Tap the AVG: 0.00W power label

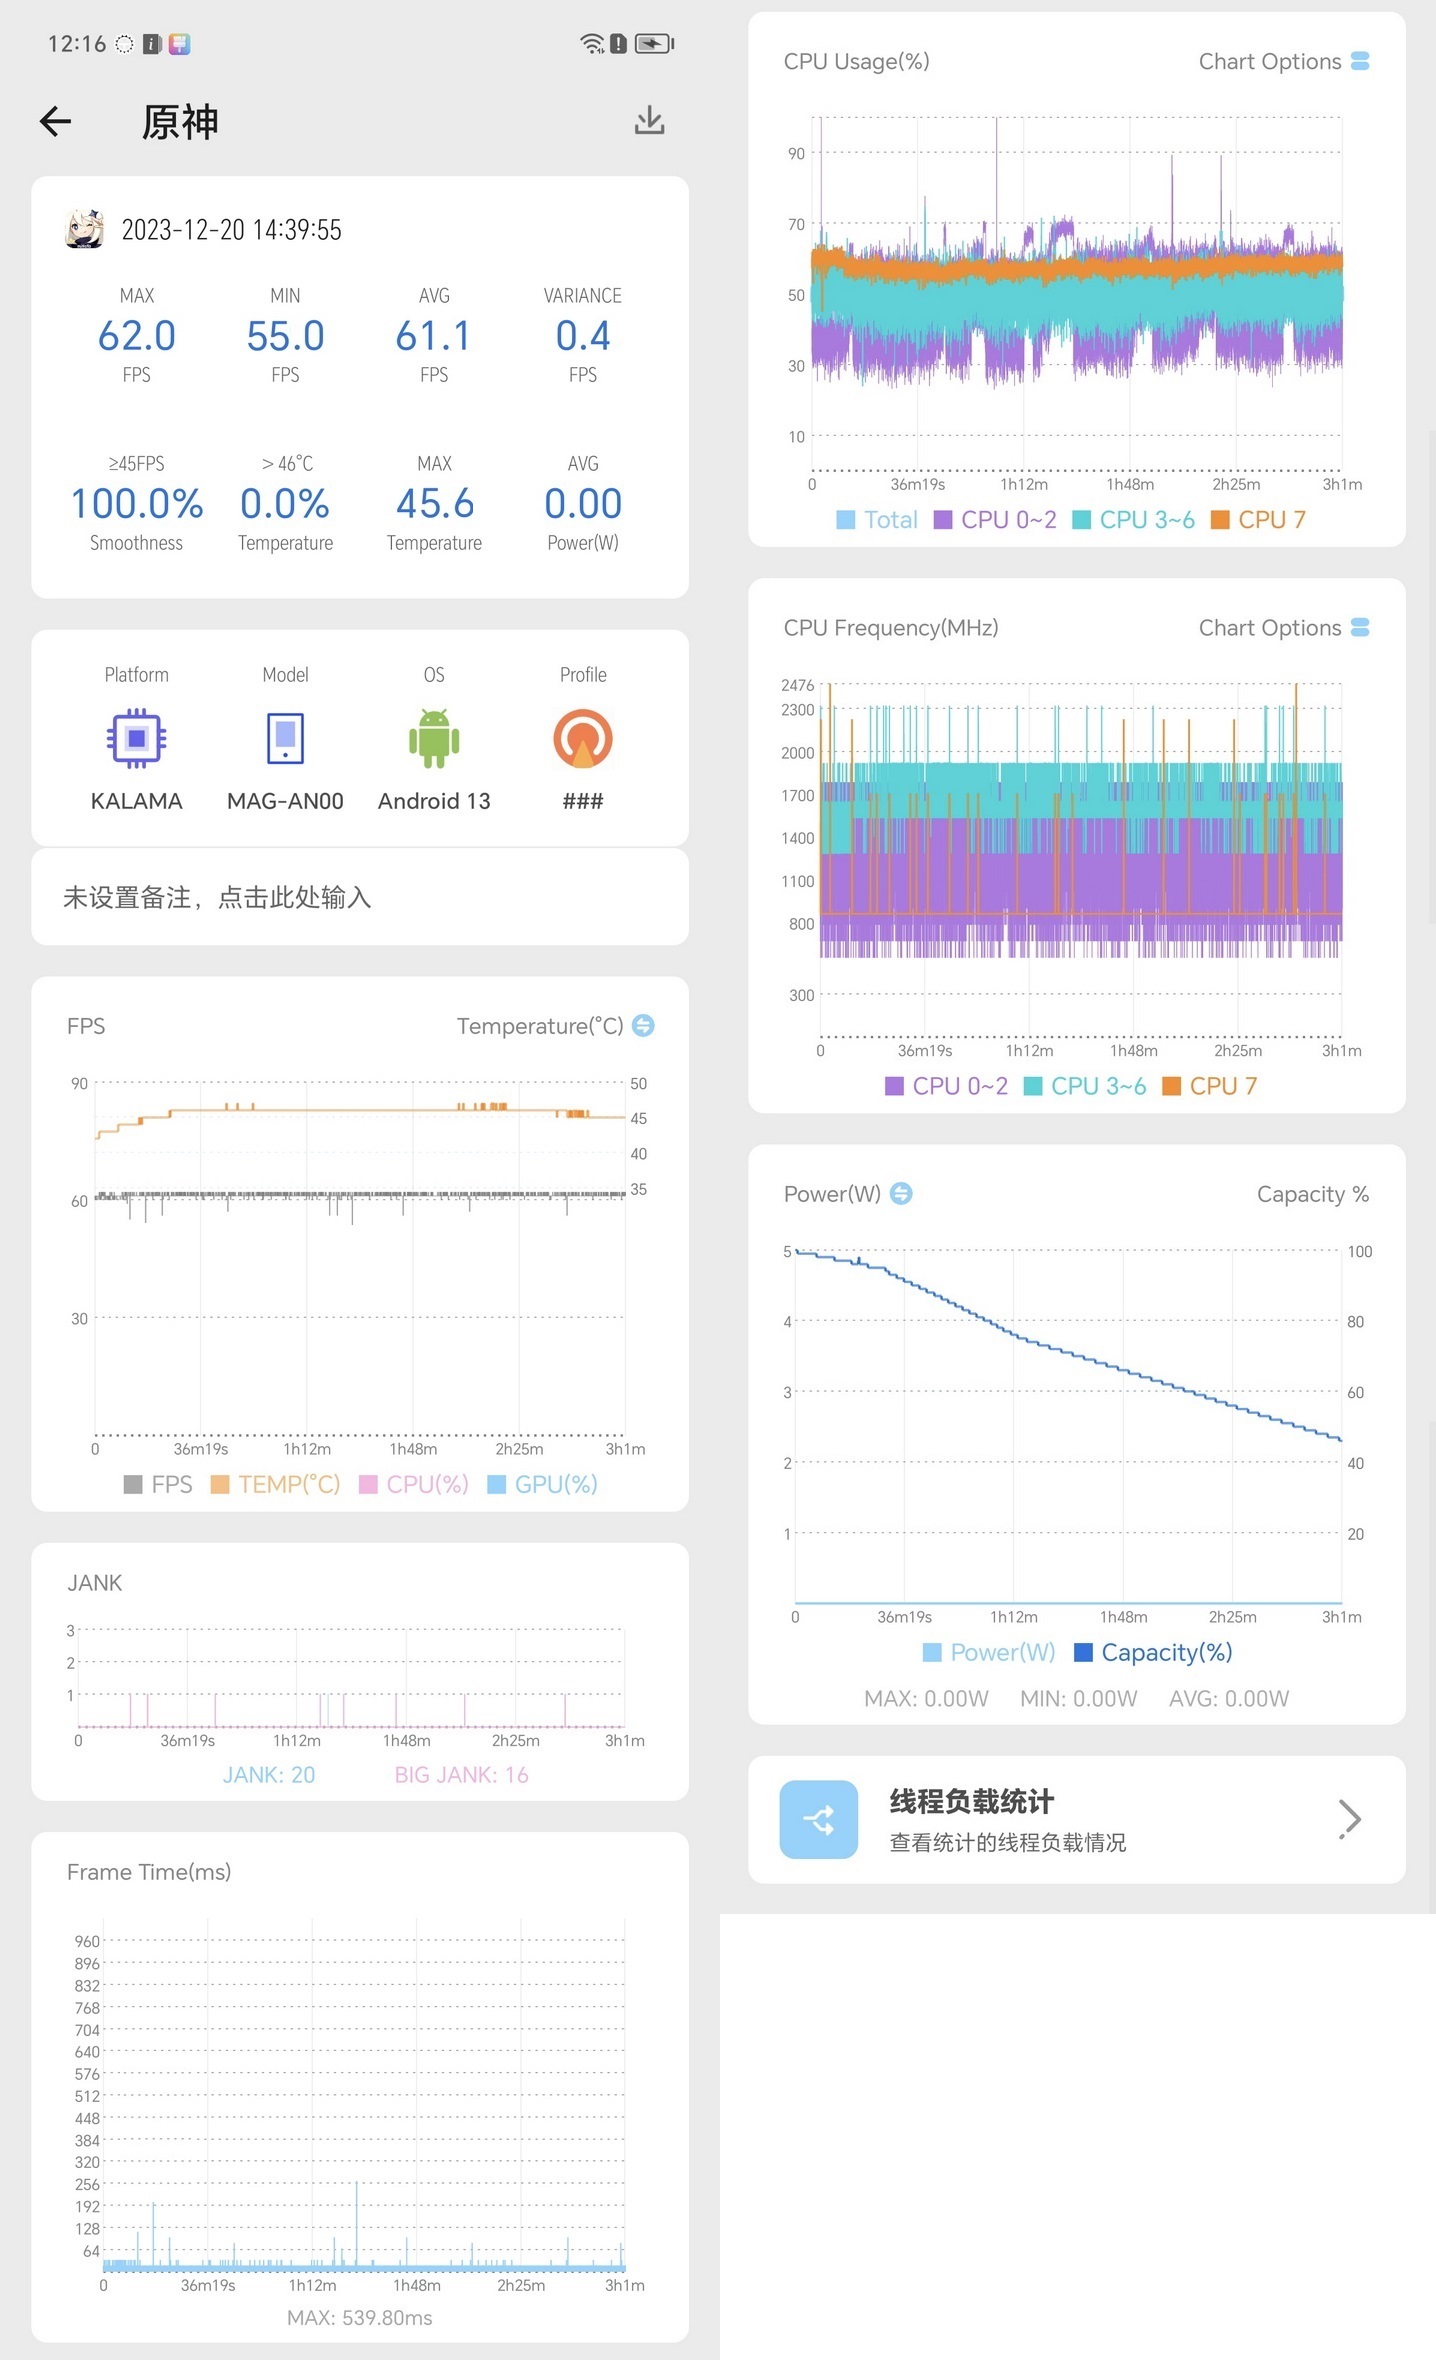coord(1229,1699)
